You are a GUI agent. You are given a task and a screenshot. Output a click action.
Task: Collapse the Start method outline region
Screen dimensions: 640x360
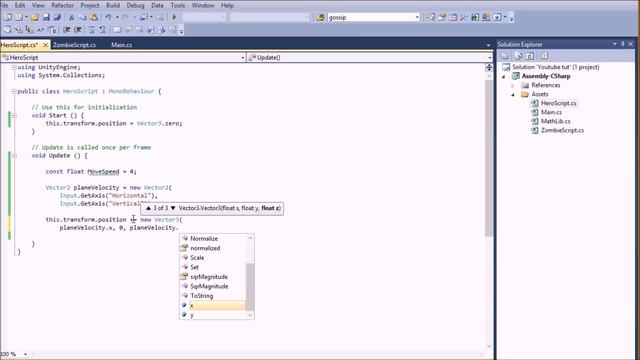tap(14, 116)
